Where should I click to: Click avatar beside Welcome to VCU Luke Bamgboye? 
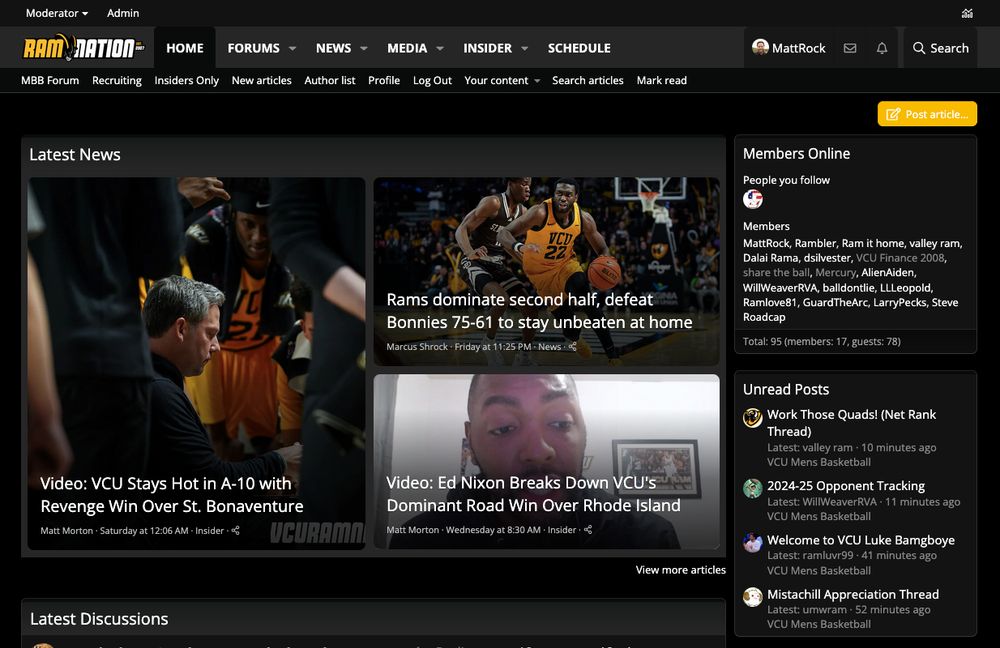click(x=753, y=543)
